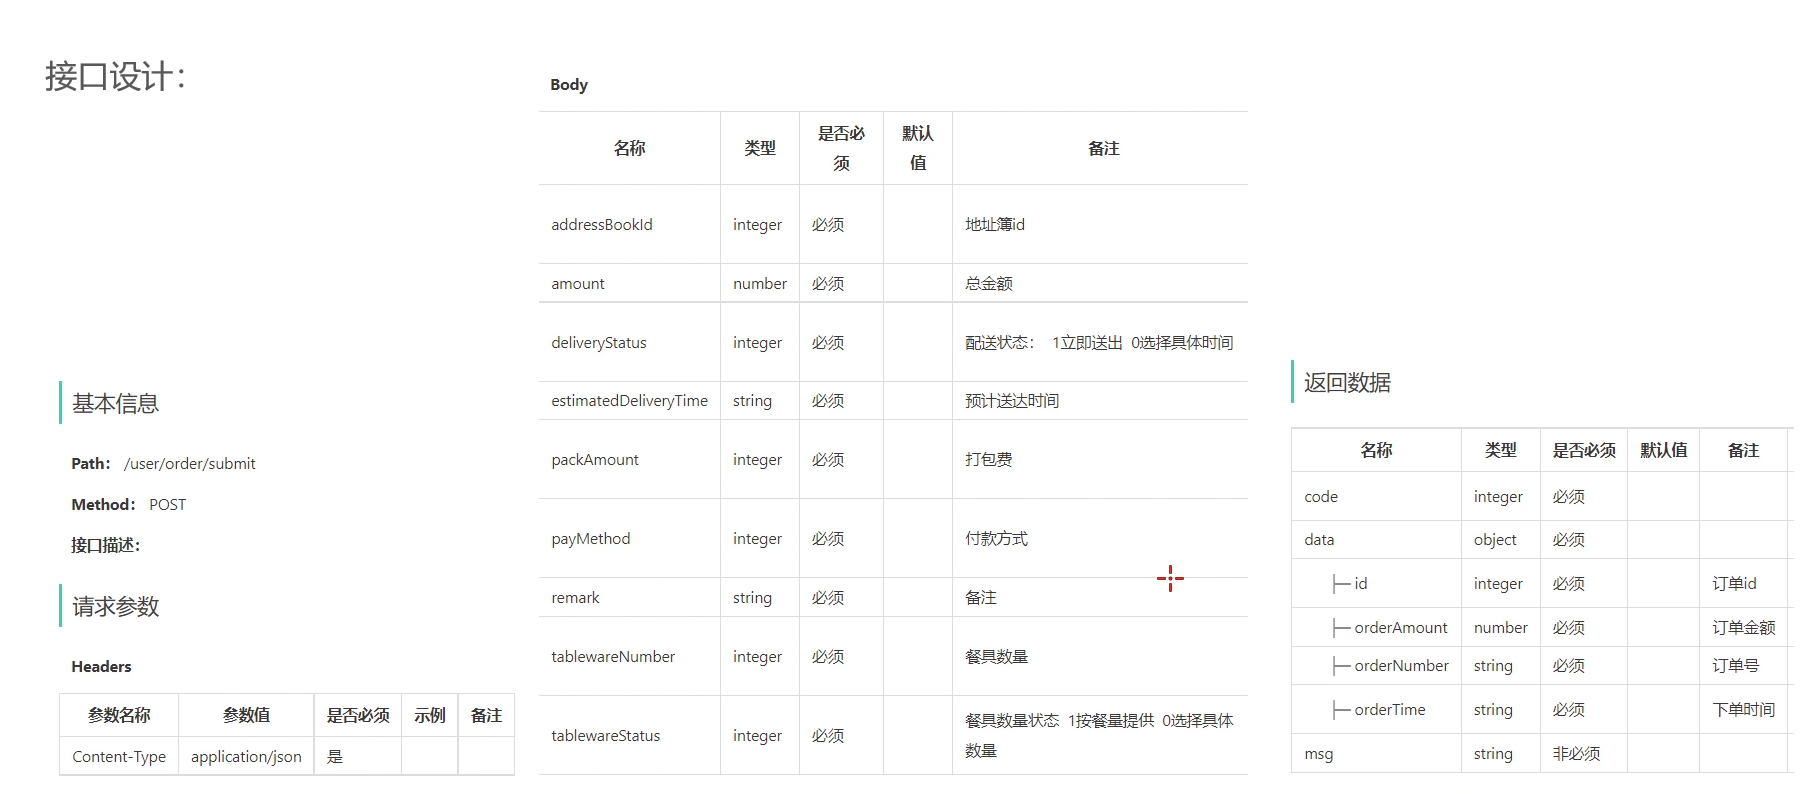Select the 返回数据 section heading
The width and height of the screenshot is (1818, 794).
(1347, 382)
